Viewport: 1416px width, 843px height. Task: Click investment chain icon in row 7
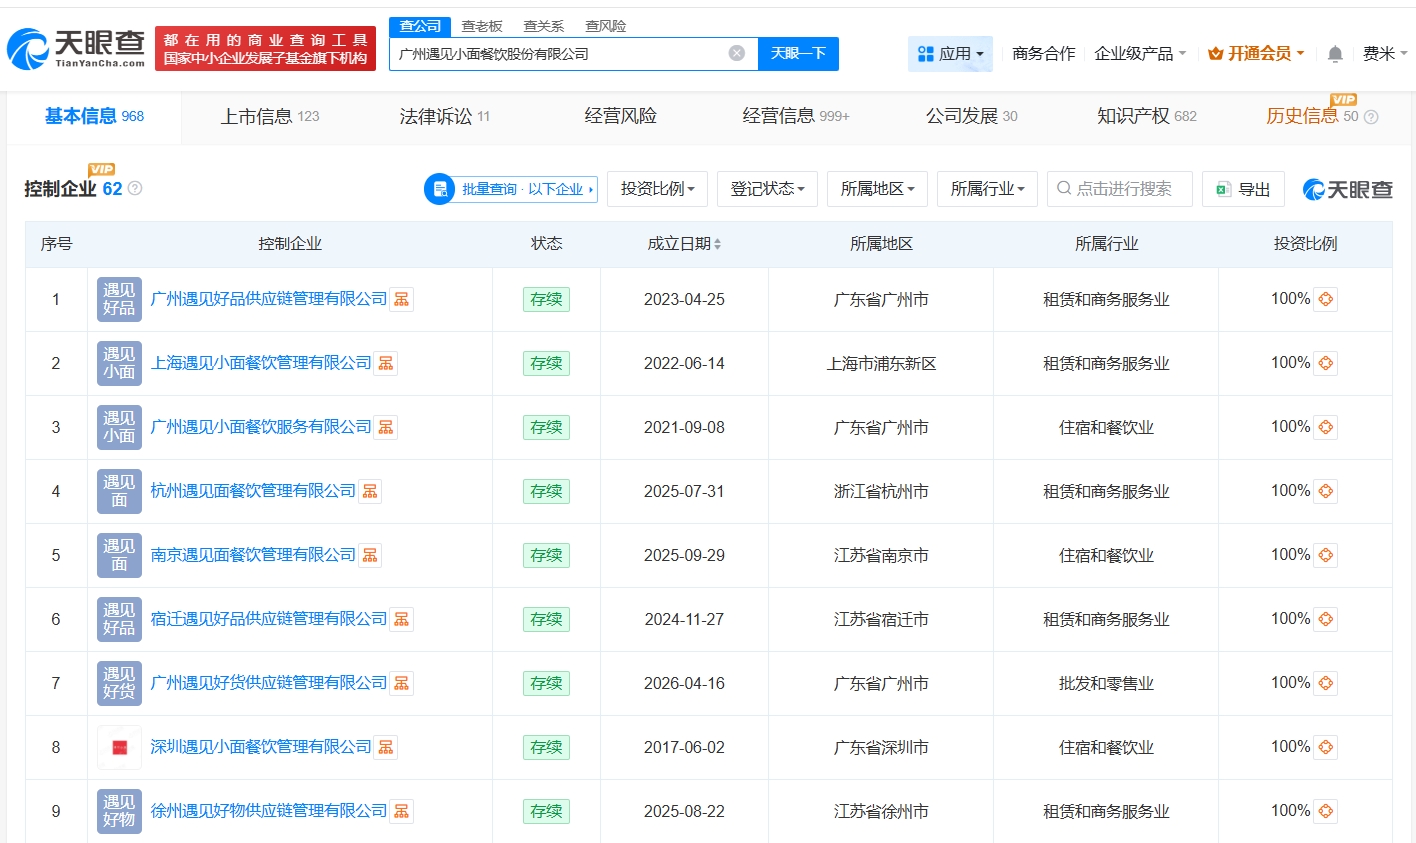click(x=1326, y=683)
